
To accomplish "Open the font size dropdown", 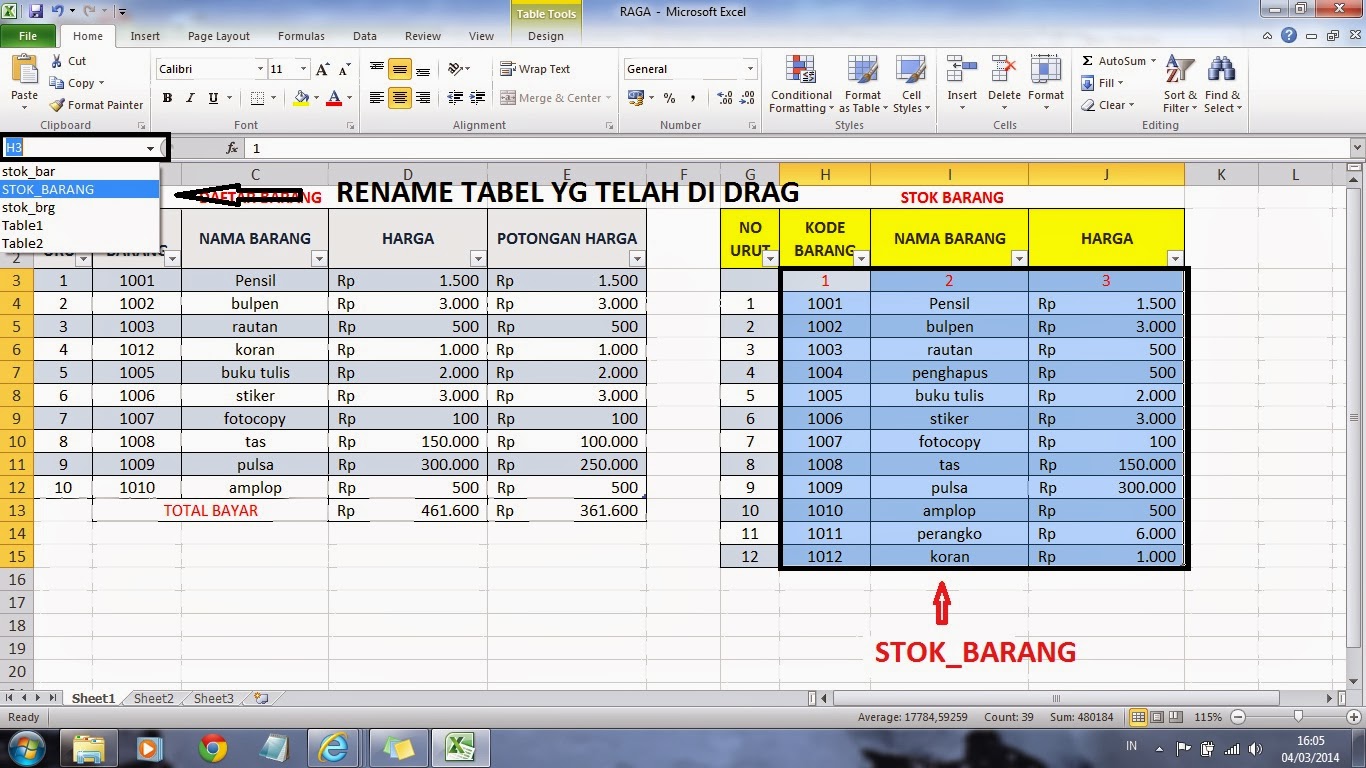I will coord(302,69).
